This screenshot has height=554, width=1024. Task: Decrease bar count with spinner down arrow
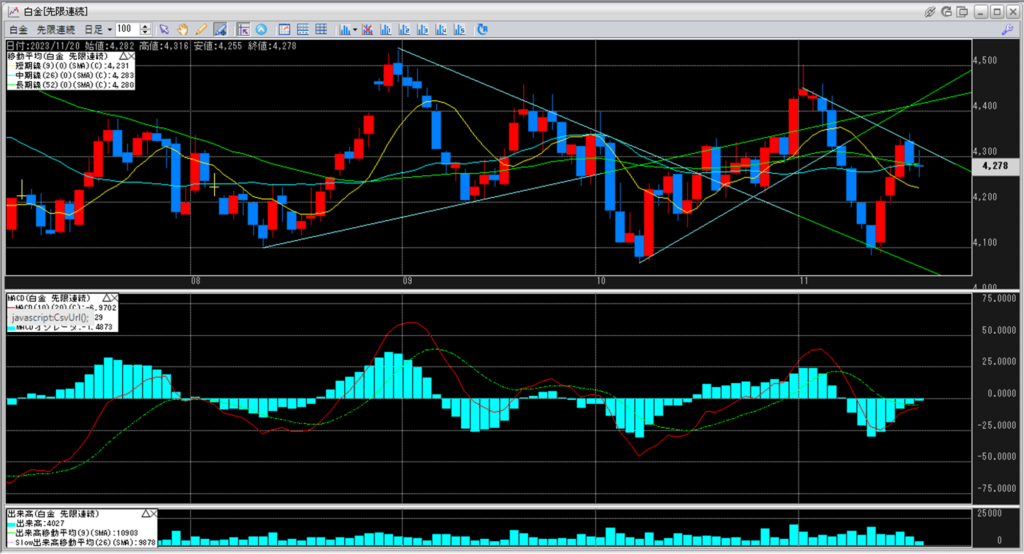145,33
